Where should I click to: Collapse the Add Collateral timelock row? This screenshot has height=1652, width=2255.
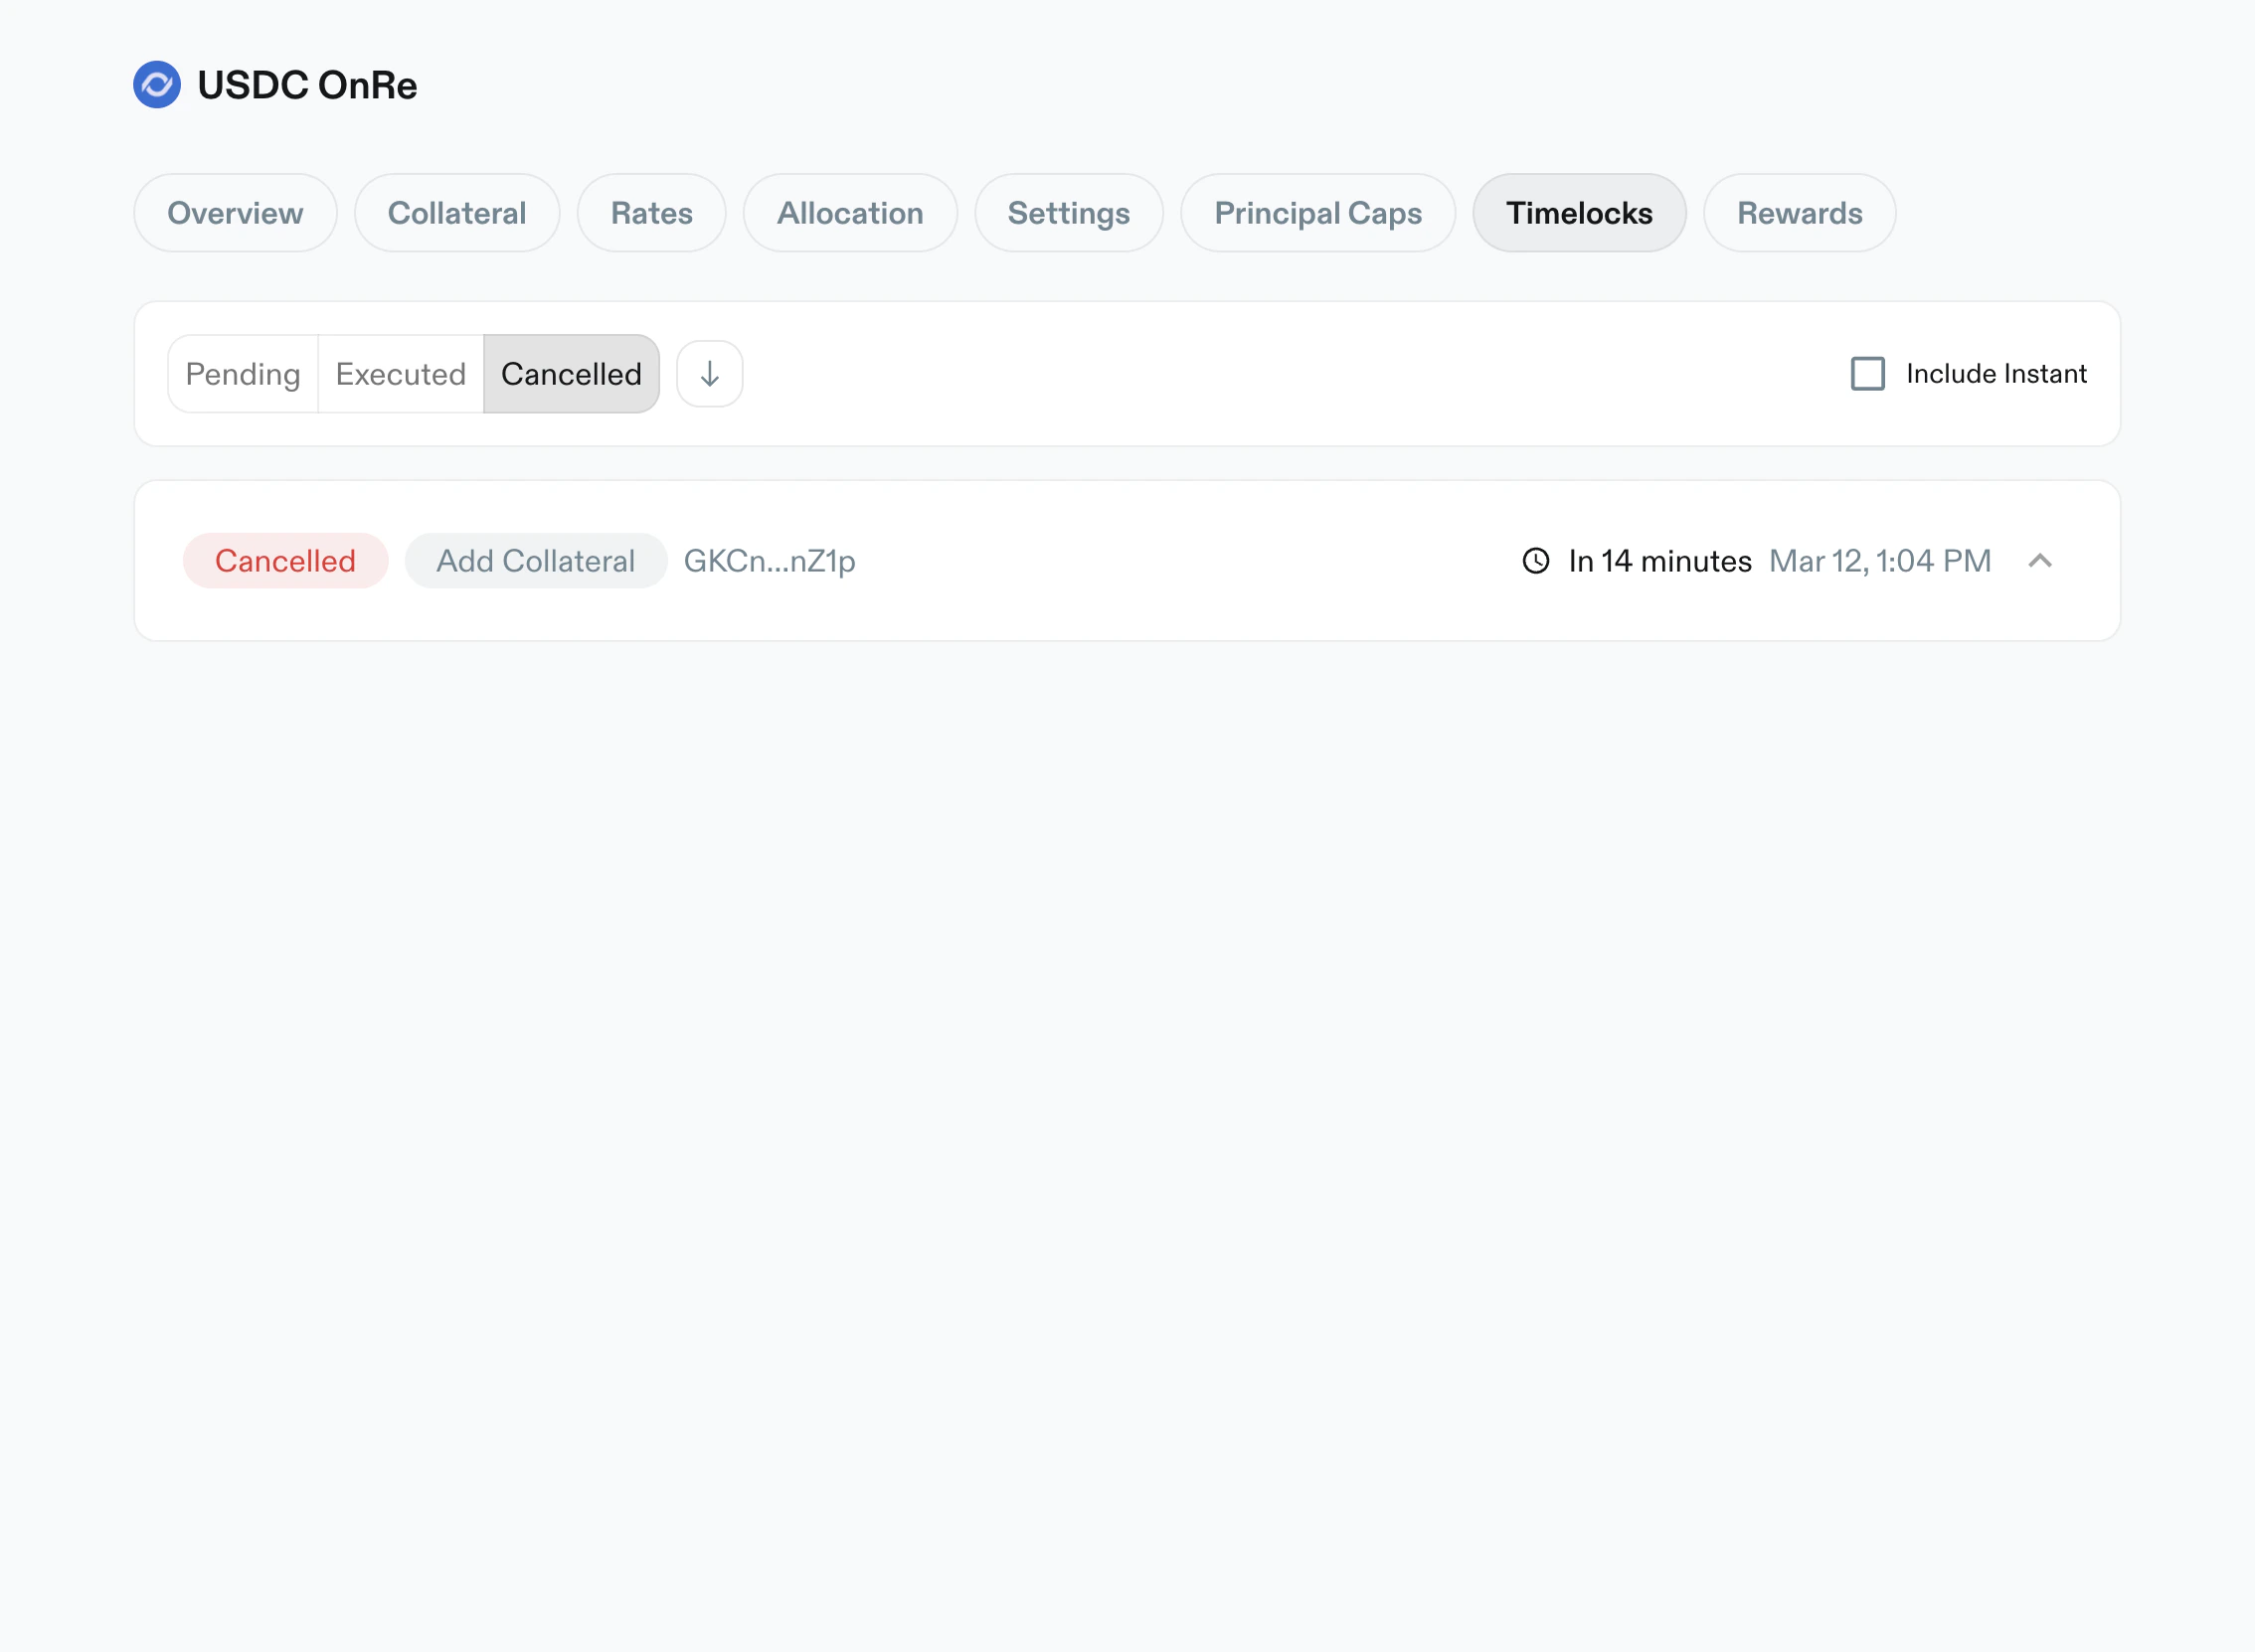[x=2039, y=561]
